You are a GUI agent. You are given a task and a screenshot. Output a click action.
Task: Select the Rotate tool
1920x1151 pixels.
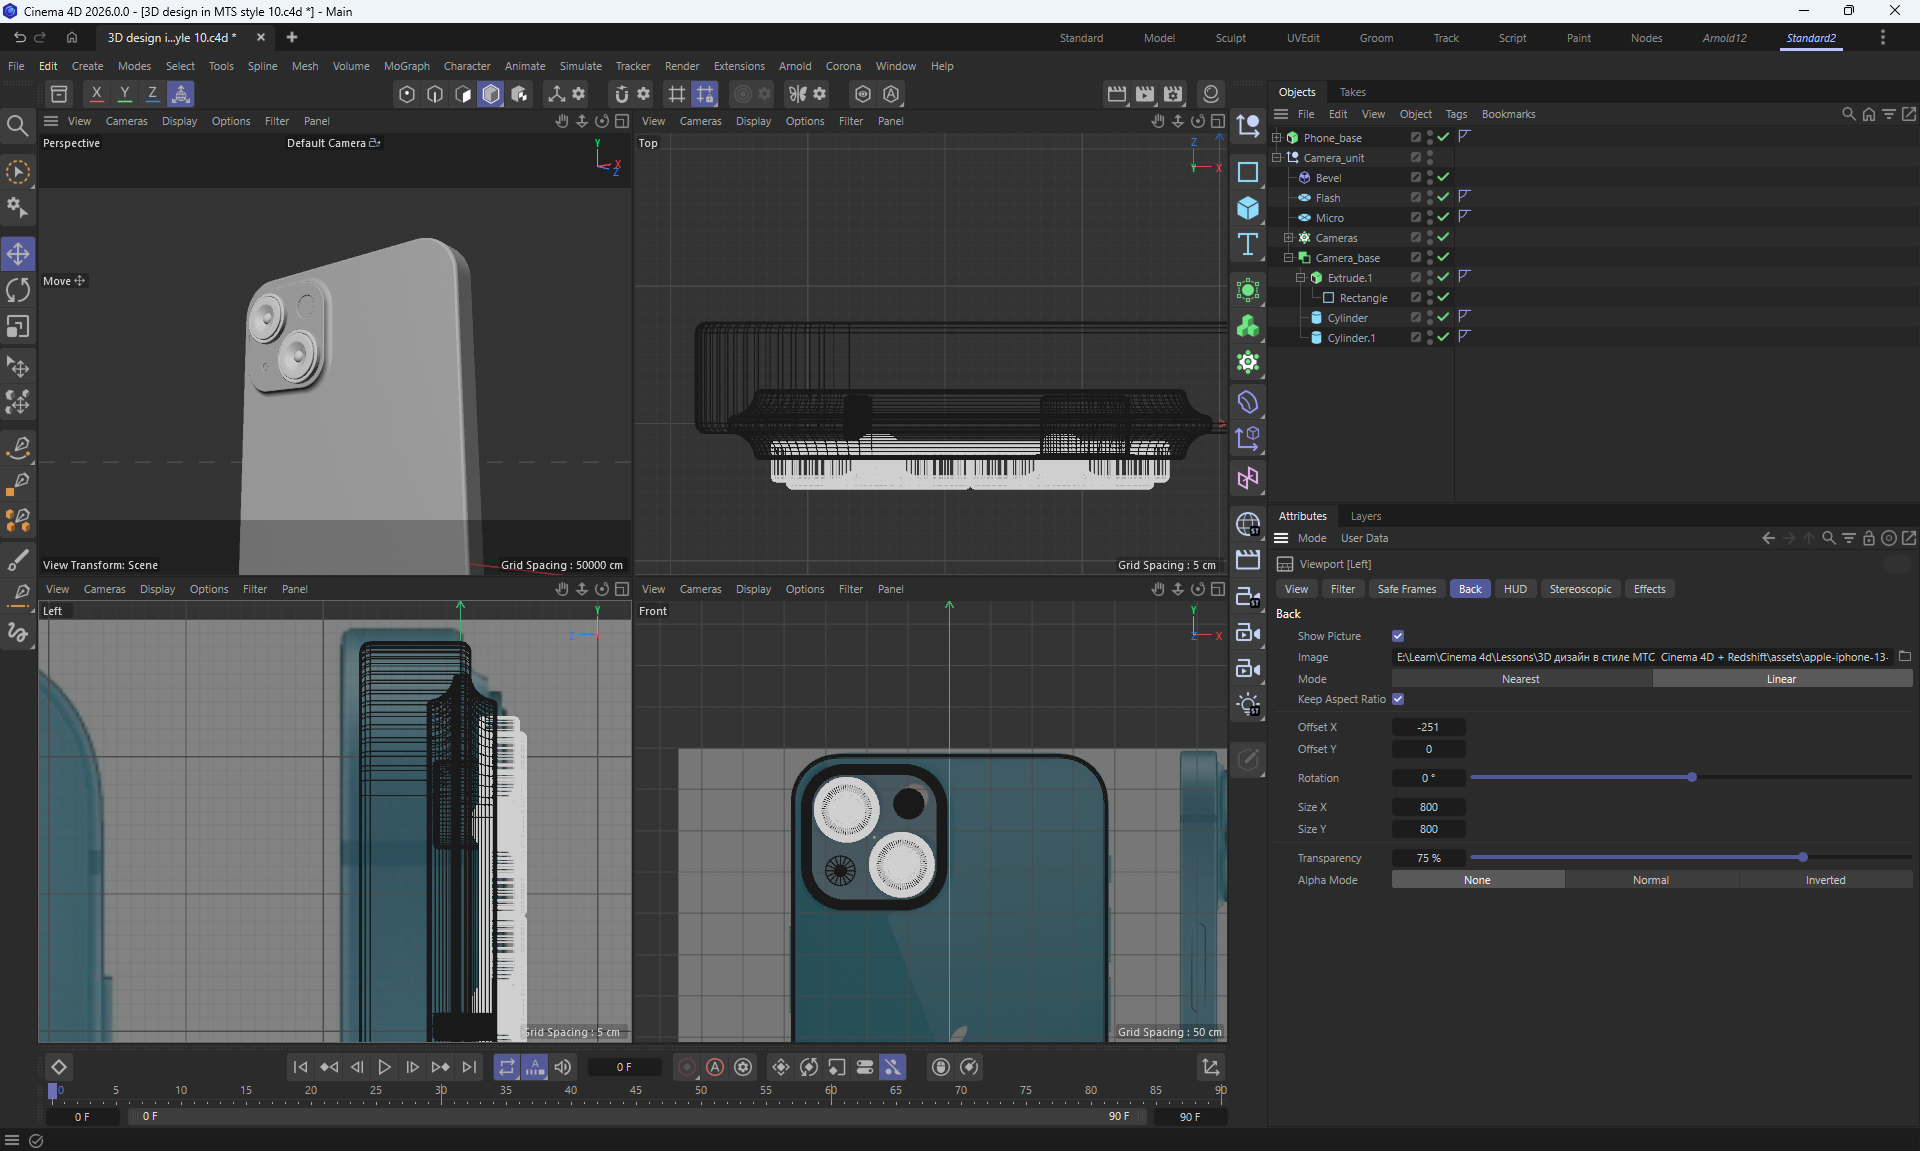(x=18, y=290)
